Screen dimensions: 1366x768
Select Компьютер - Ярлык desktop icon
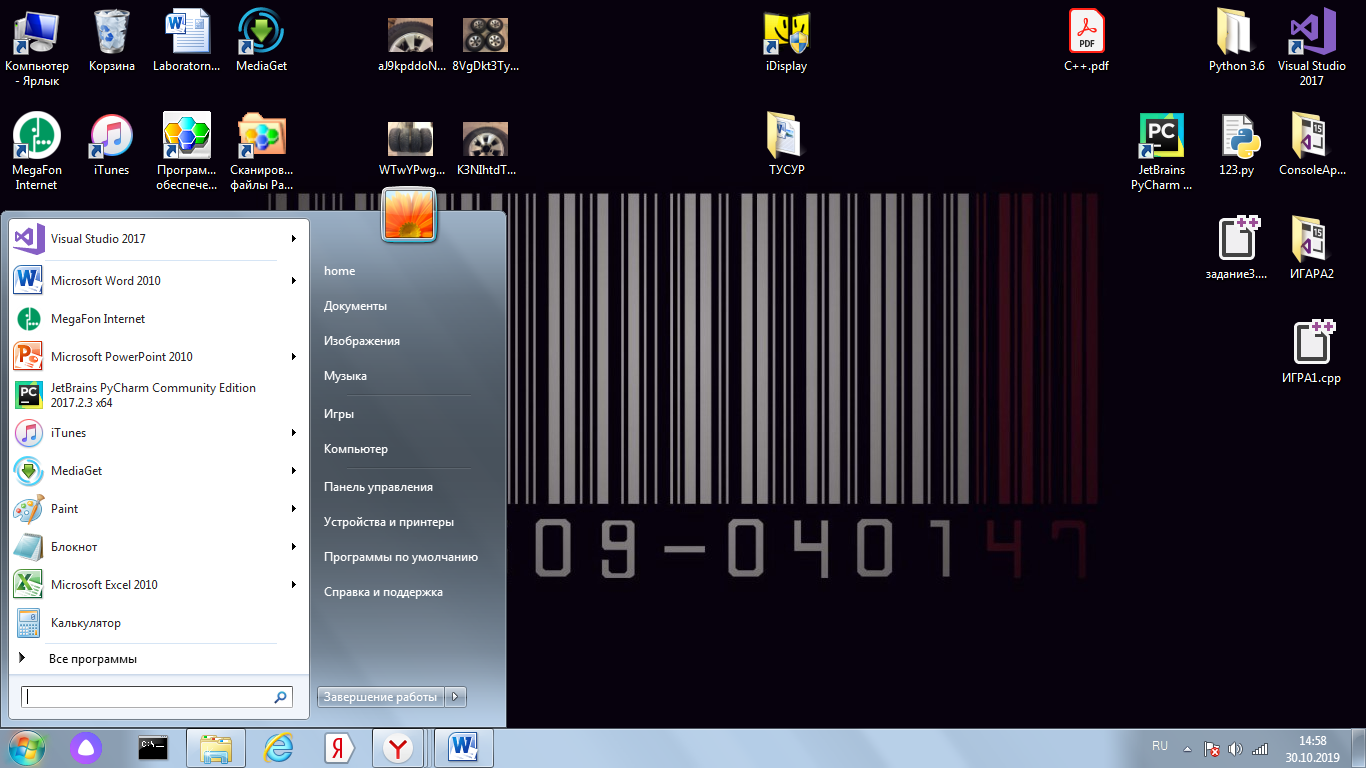pyautogui.click(x=37, y=47)
